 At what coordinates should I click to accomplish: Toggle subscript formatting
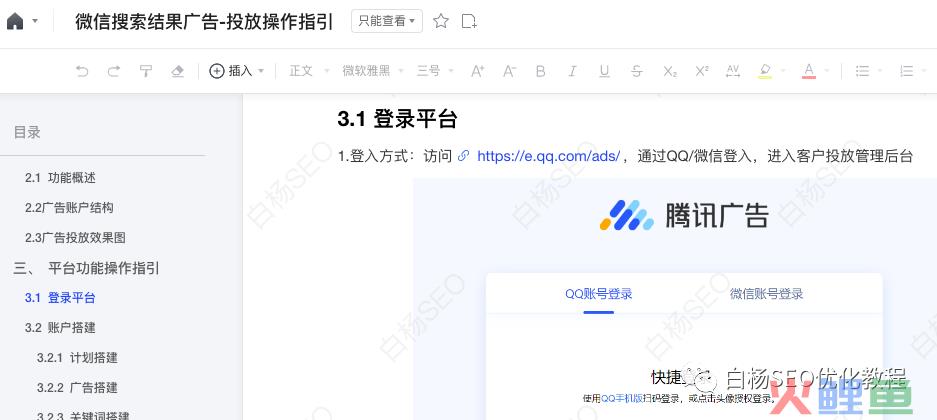click(670, 71)
